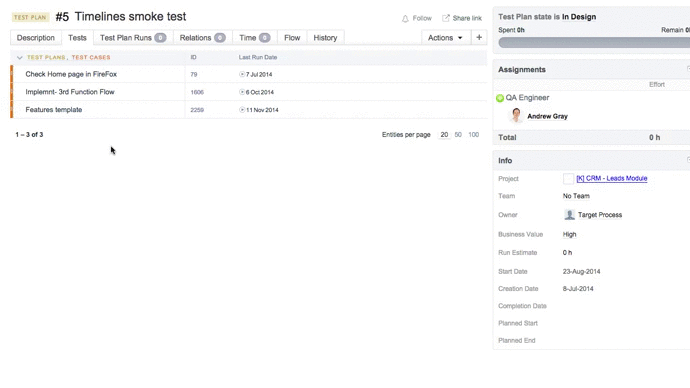Click ID 79
The width and height of the screenshot is (690, 388).
(x=194, y=74)
